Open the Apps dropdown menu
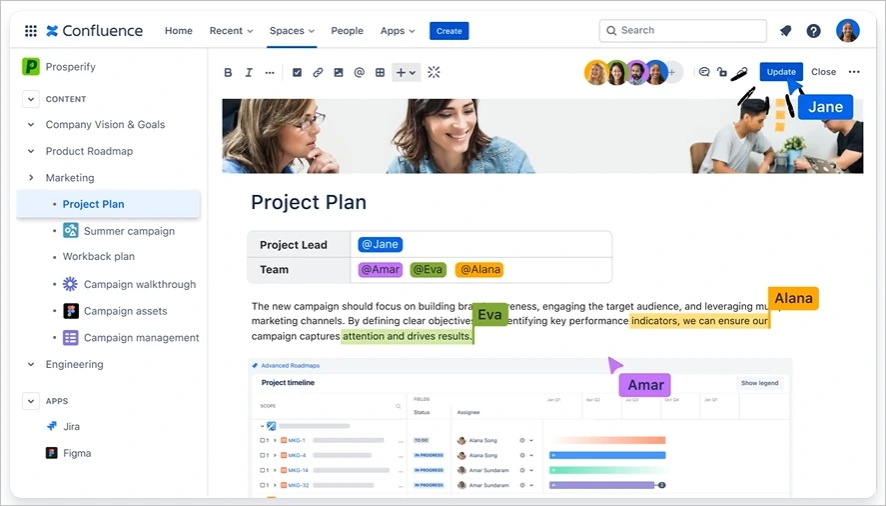Screen dimensions: 886x506 click(398, 31)
